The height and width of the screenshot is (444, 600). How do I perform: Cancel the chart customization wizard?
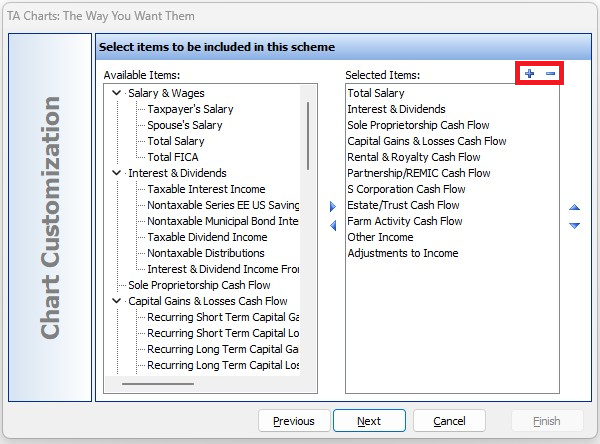(x=449, y=421)
